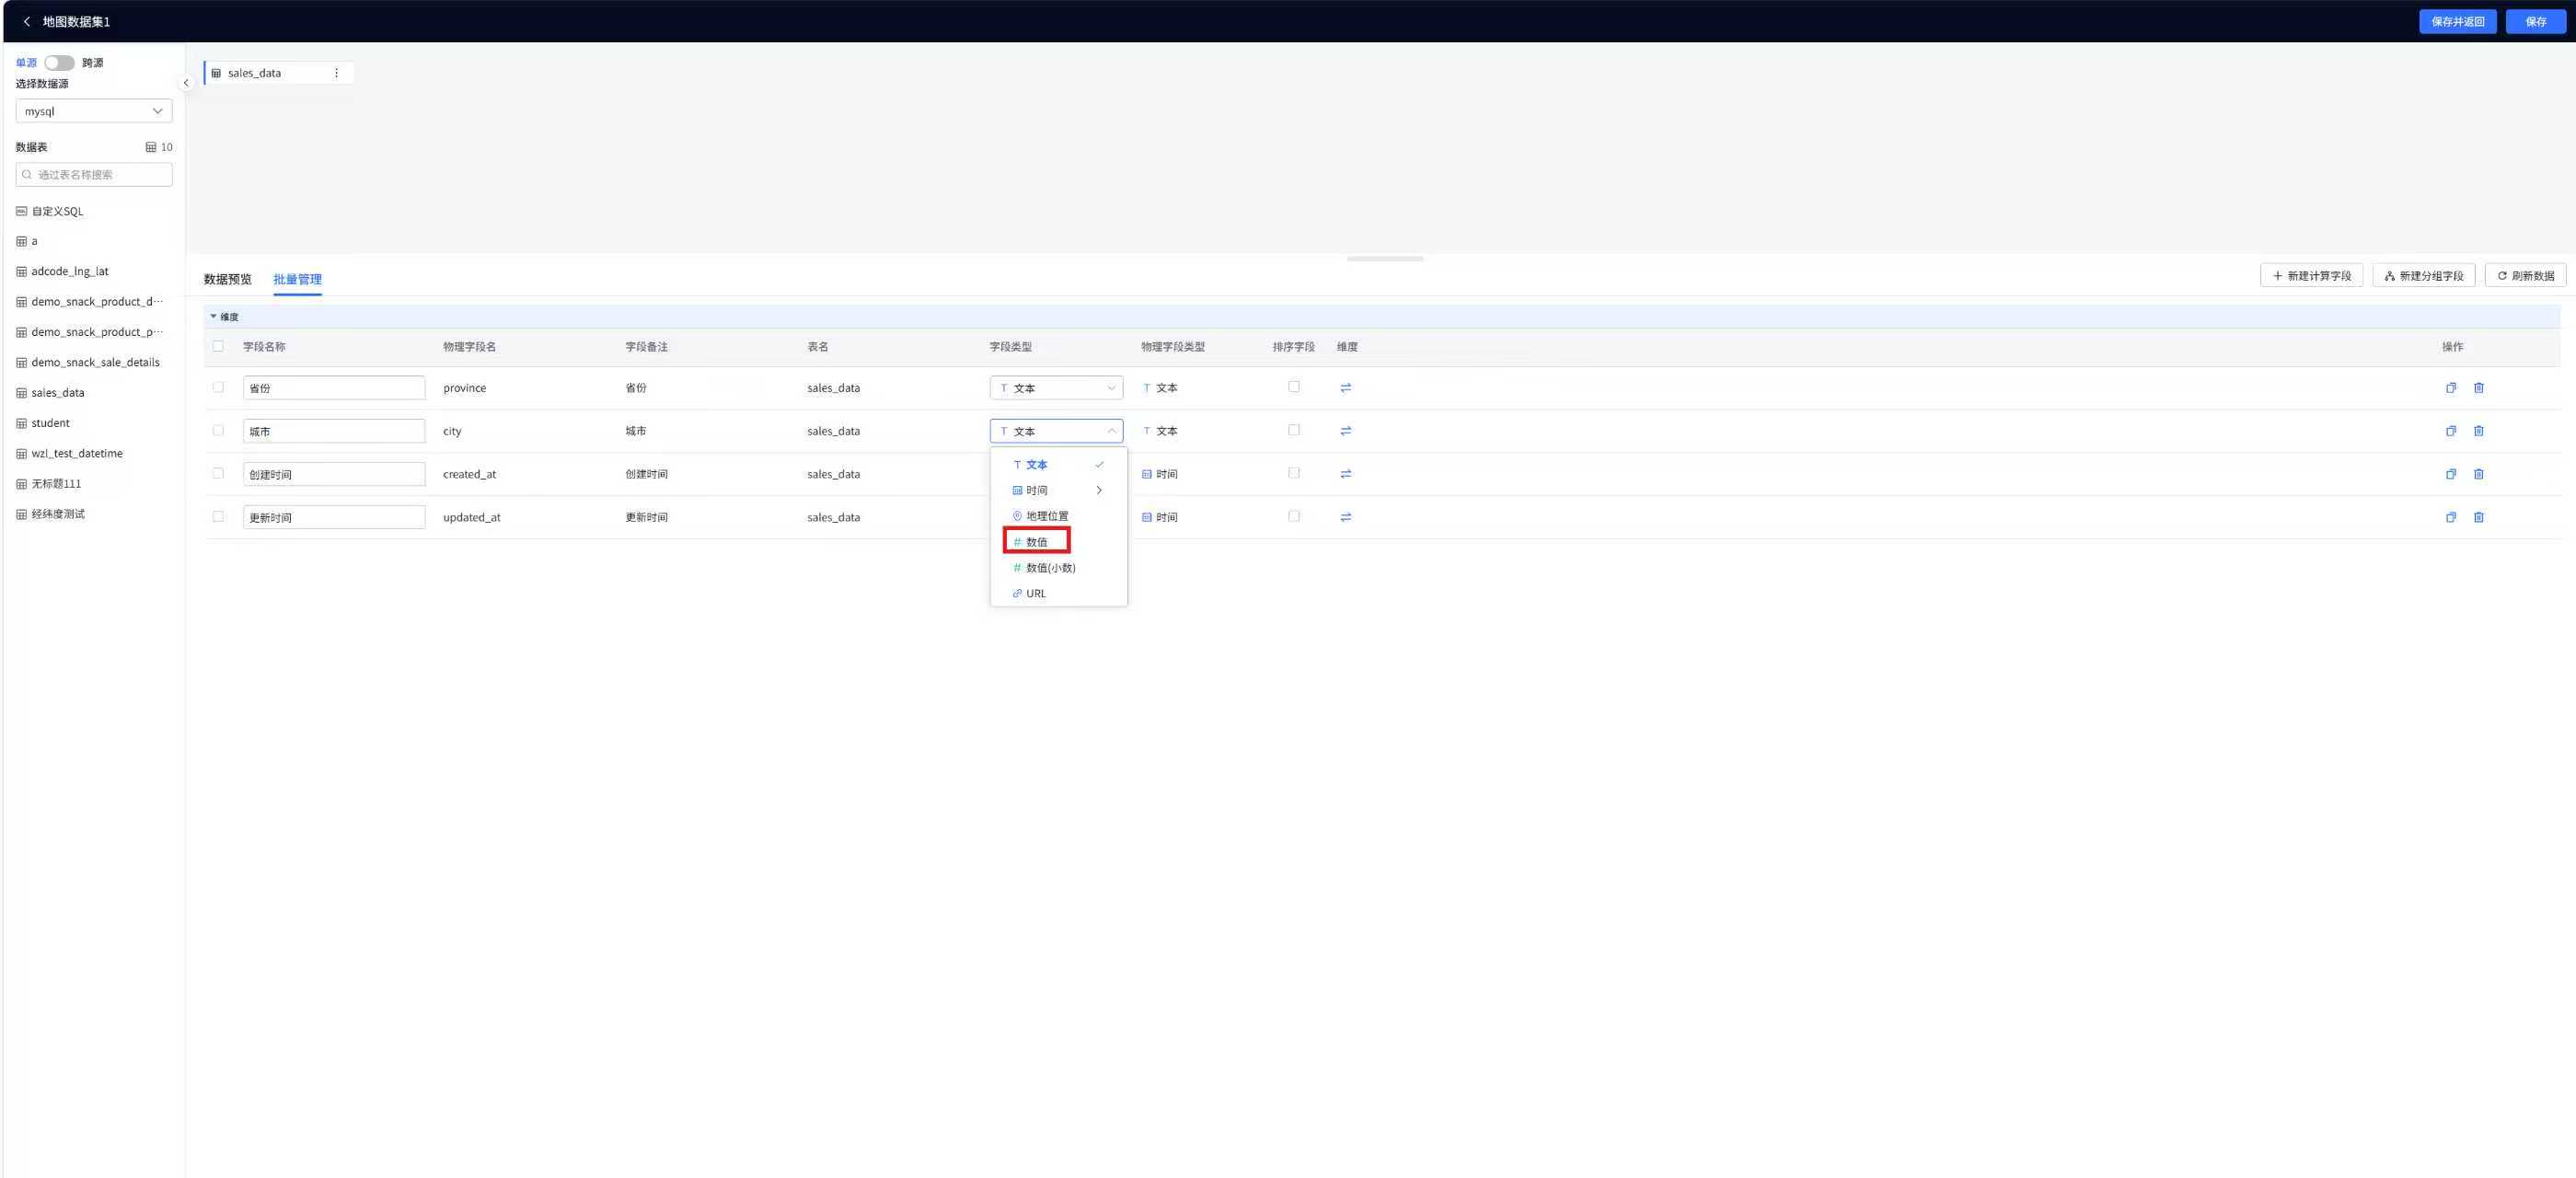
Task: Select the 创建时间 row checkbox
Action: [218, 473]
